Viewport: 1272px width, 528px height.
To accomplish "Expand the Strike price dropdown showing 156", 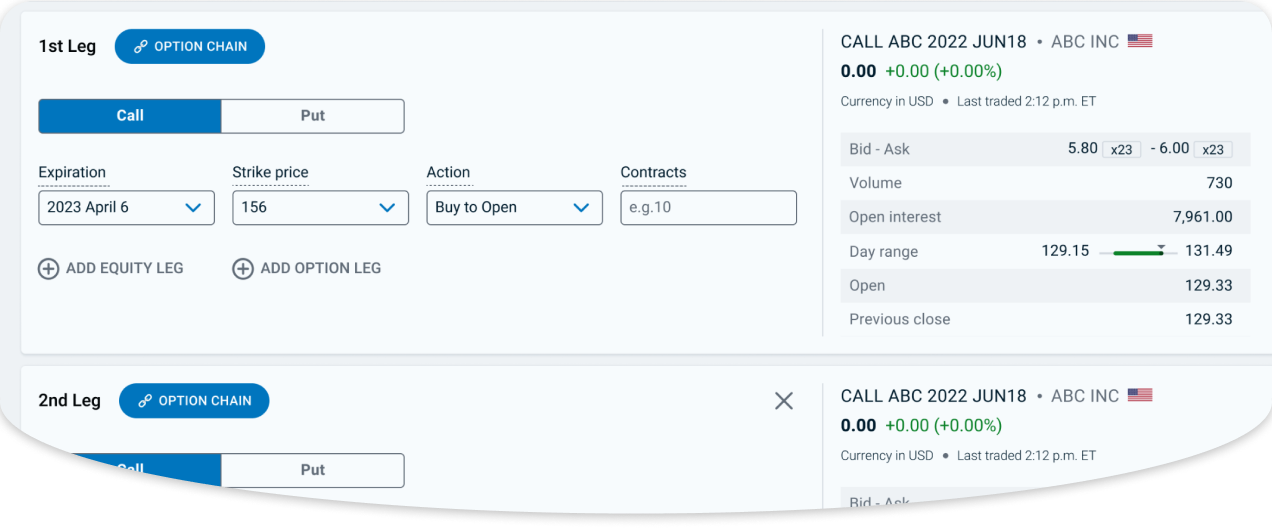I will pyautogui.click(x=320, y=208).
